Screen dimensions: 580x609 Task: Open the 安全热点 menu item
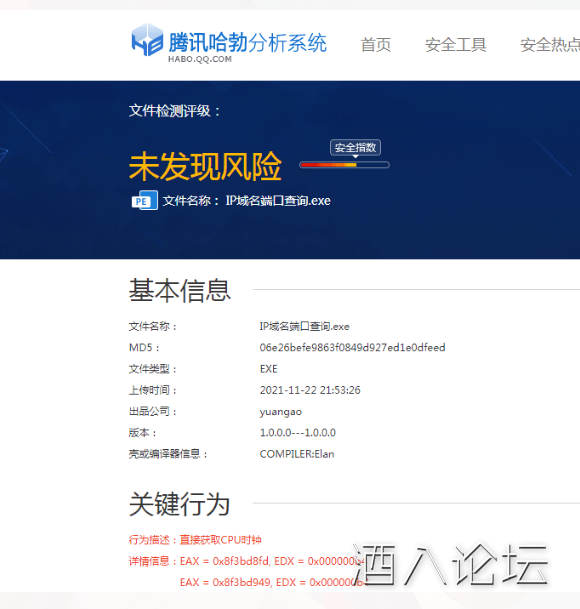tap(550, 45)
